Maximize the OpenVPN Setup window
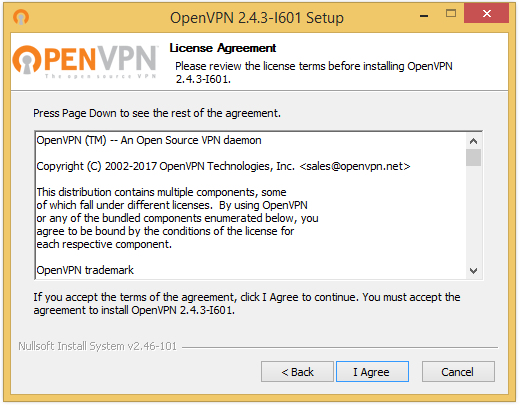This screenshot has width=520, height=405. click(451, 14)
